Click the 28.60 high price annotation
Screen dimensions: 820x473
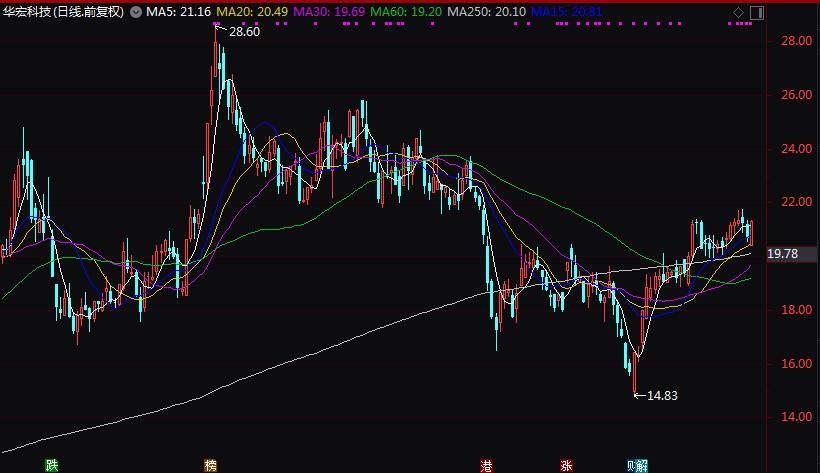point(244,32)
